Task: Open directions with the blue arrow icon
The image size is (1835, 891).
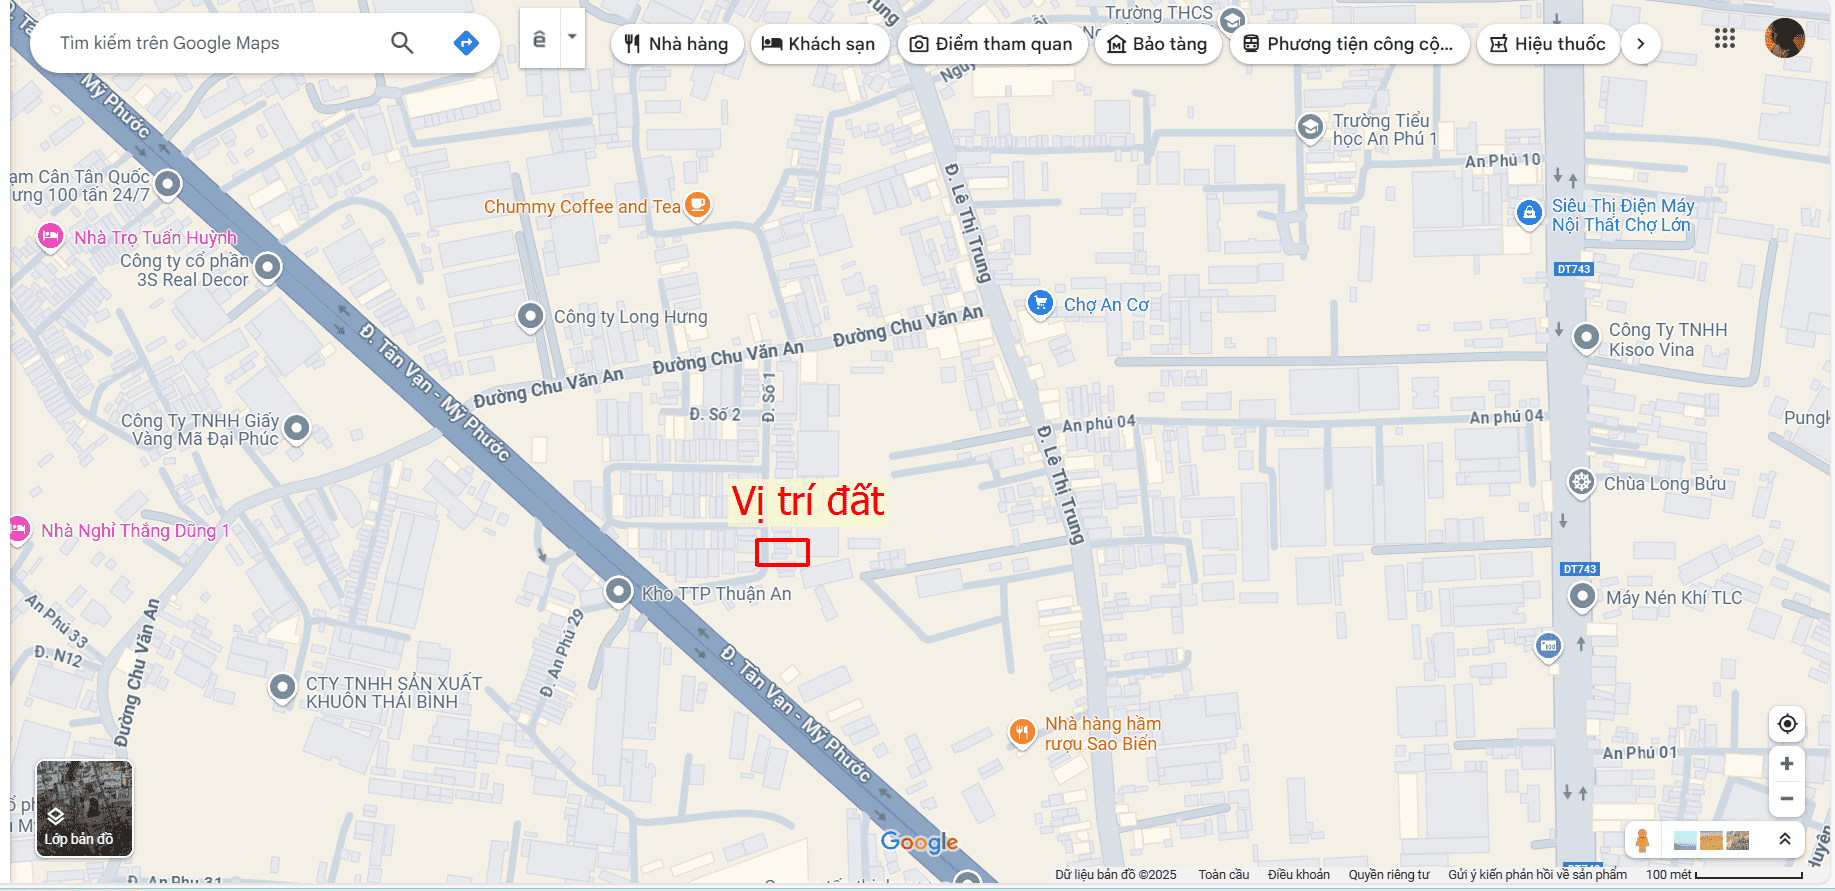Action: click(466, 43)
